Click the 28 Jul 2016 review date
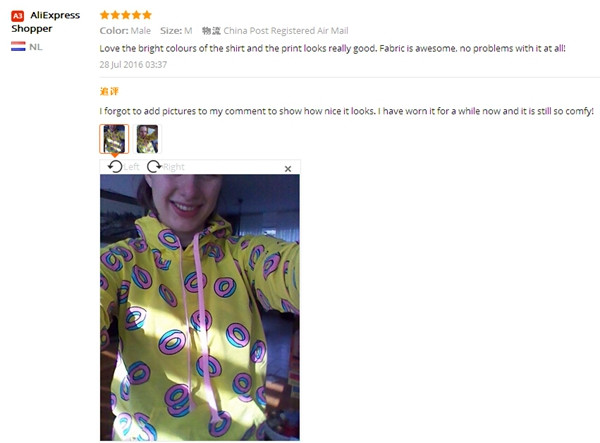The width and height of the screenshot is (600, 443). point(133,64)
